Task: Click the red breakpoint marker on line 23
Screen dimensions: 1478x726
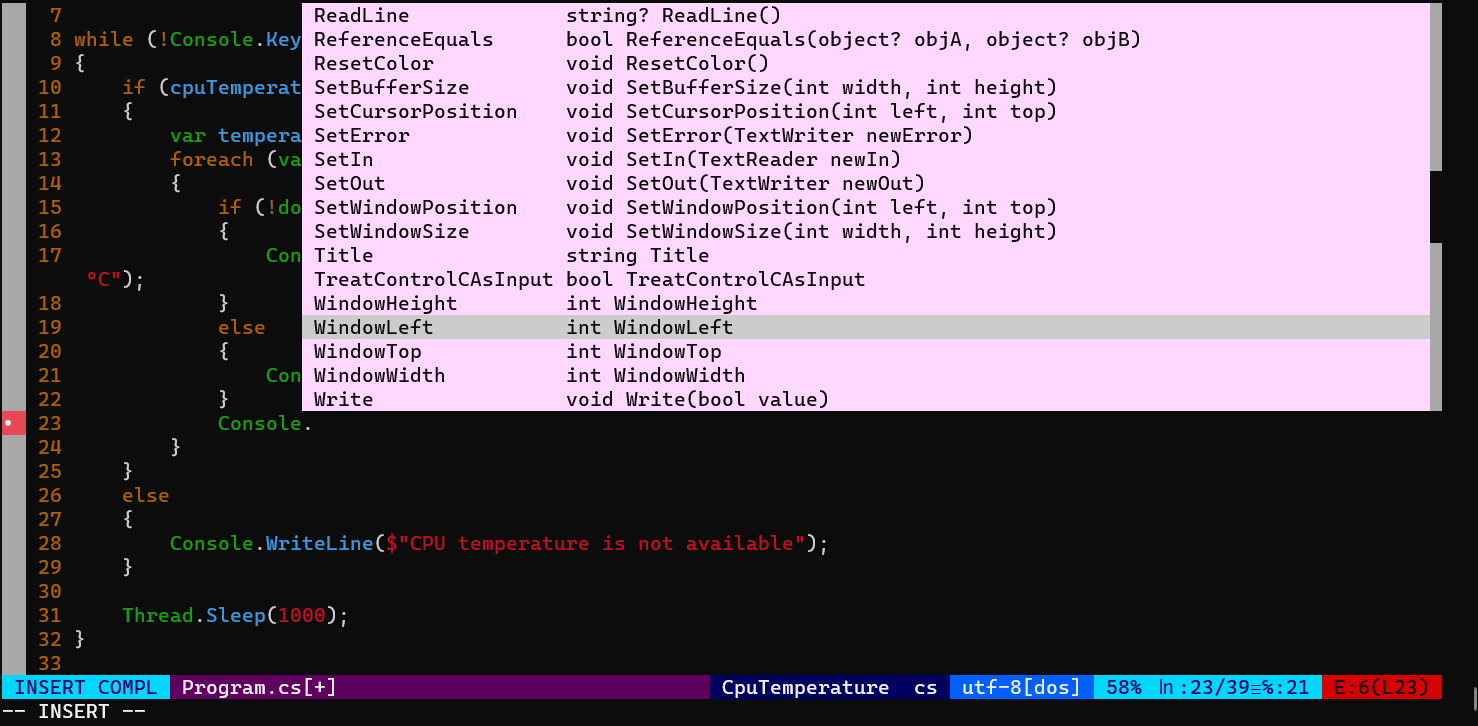Action: coord(13,422)
